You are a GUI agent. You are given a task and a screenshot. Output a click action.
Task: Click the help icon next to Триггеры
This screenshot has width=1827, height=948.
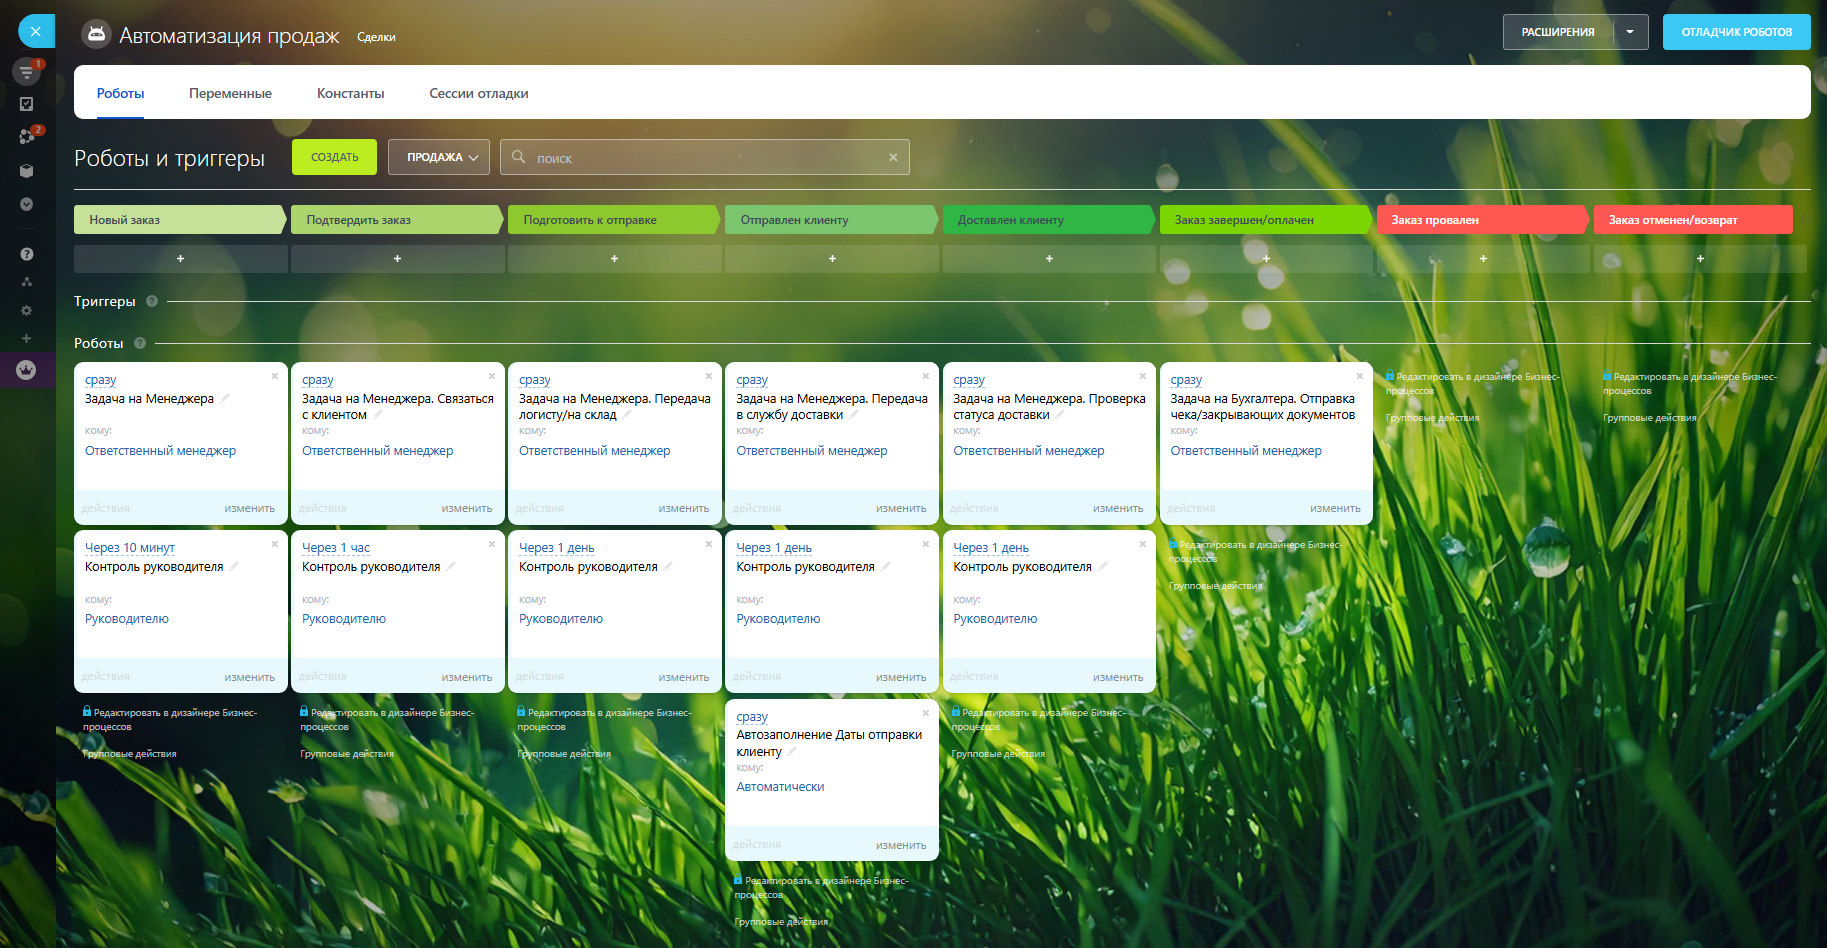tap(152, 301)
